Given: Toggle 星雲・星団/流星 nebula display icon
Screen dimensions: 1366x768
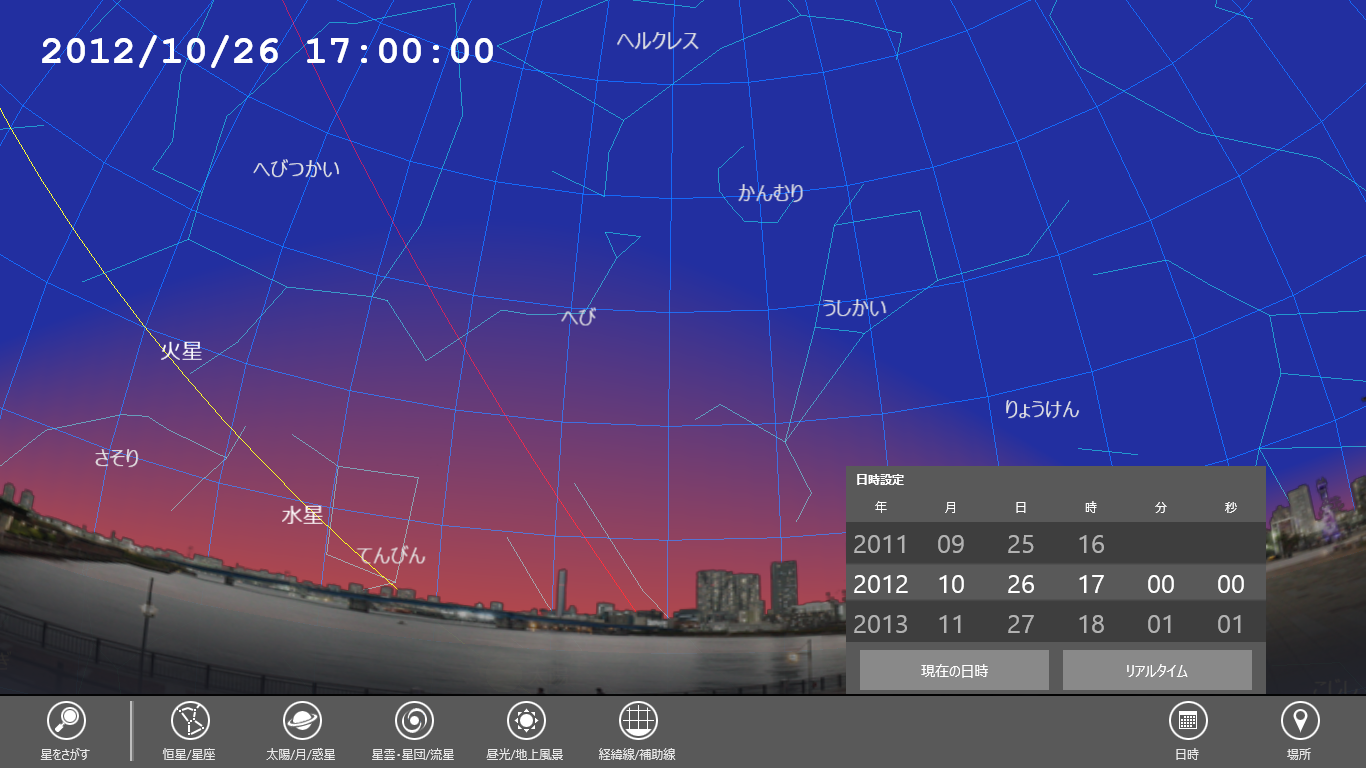Looking at the screenshot, I should pos(413,720).
